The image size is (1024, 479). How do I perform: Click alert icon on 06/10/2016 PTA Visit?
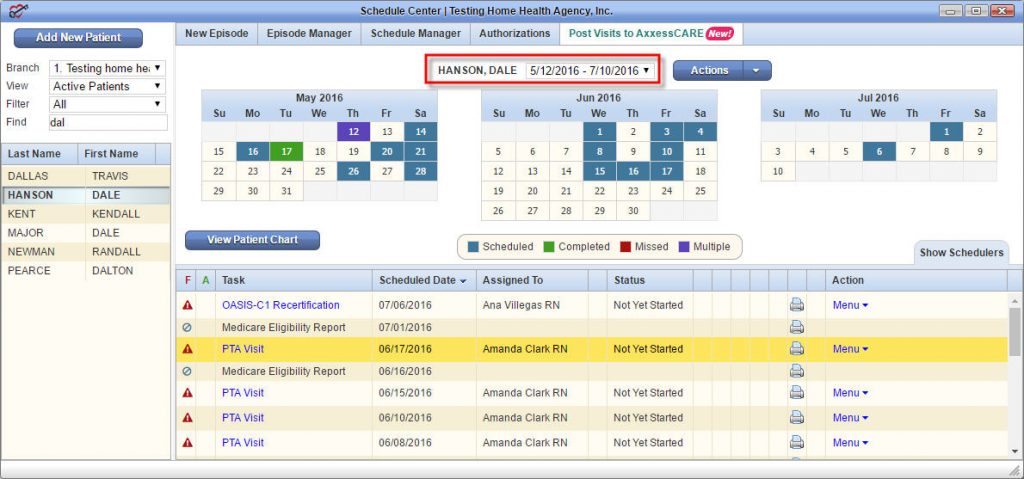tap(187, 418)
